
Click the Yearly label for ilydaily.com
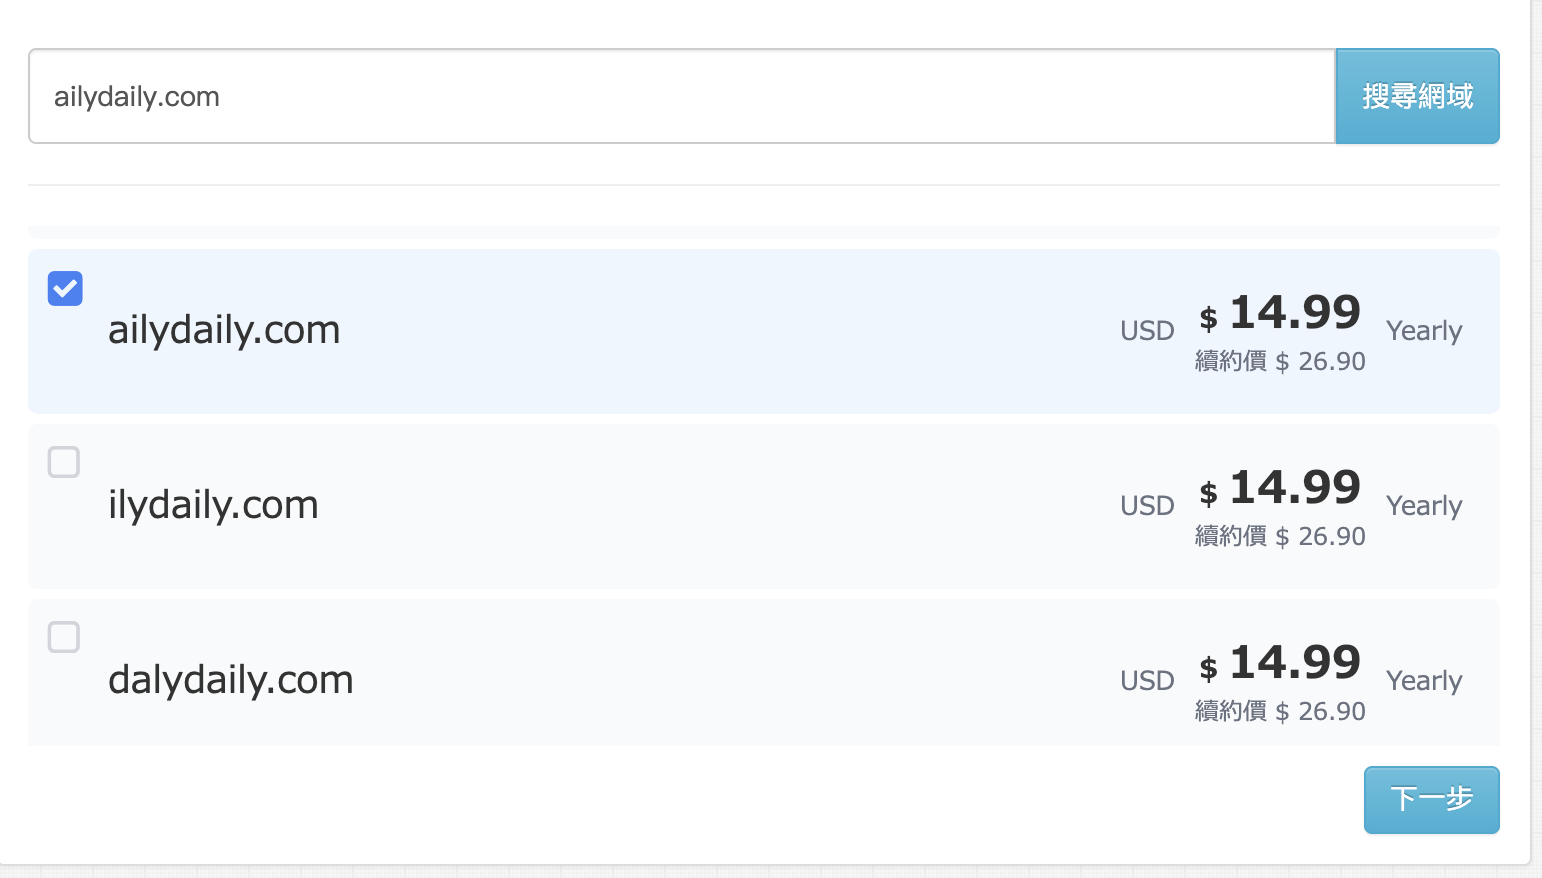[x=1424, y=506]
